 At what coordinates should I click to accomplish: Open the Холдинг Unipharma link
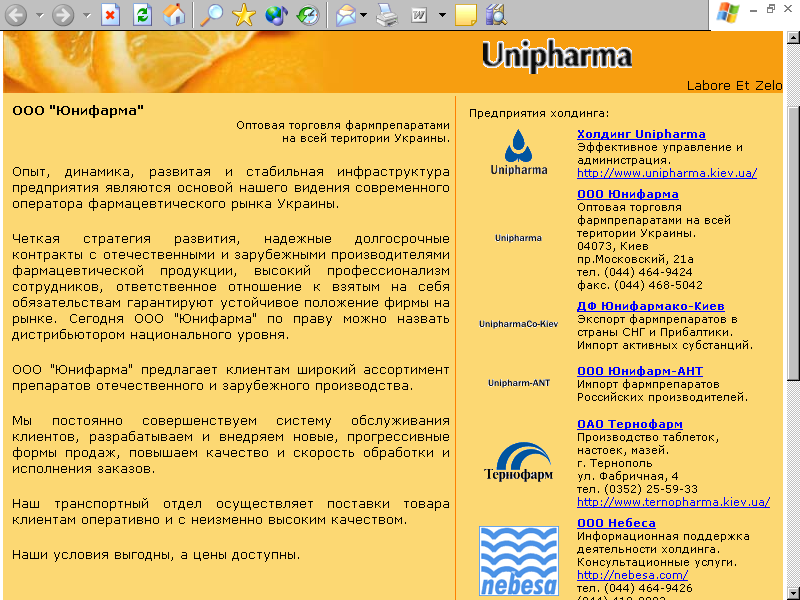click(x=641, y=134)
